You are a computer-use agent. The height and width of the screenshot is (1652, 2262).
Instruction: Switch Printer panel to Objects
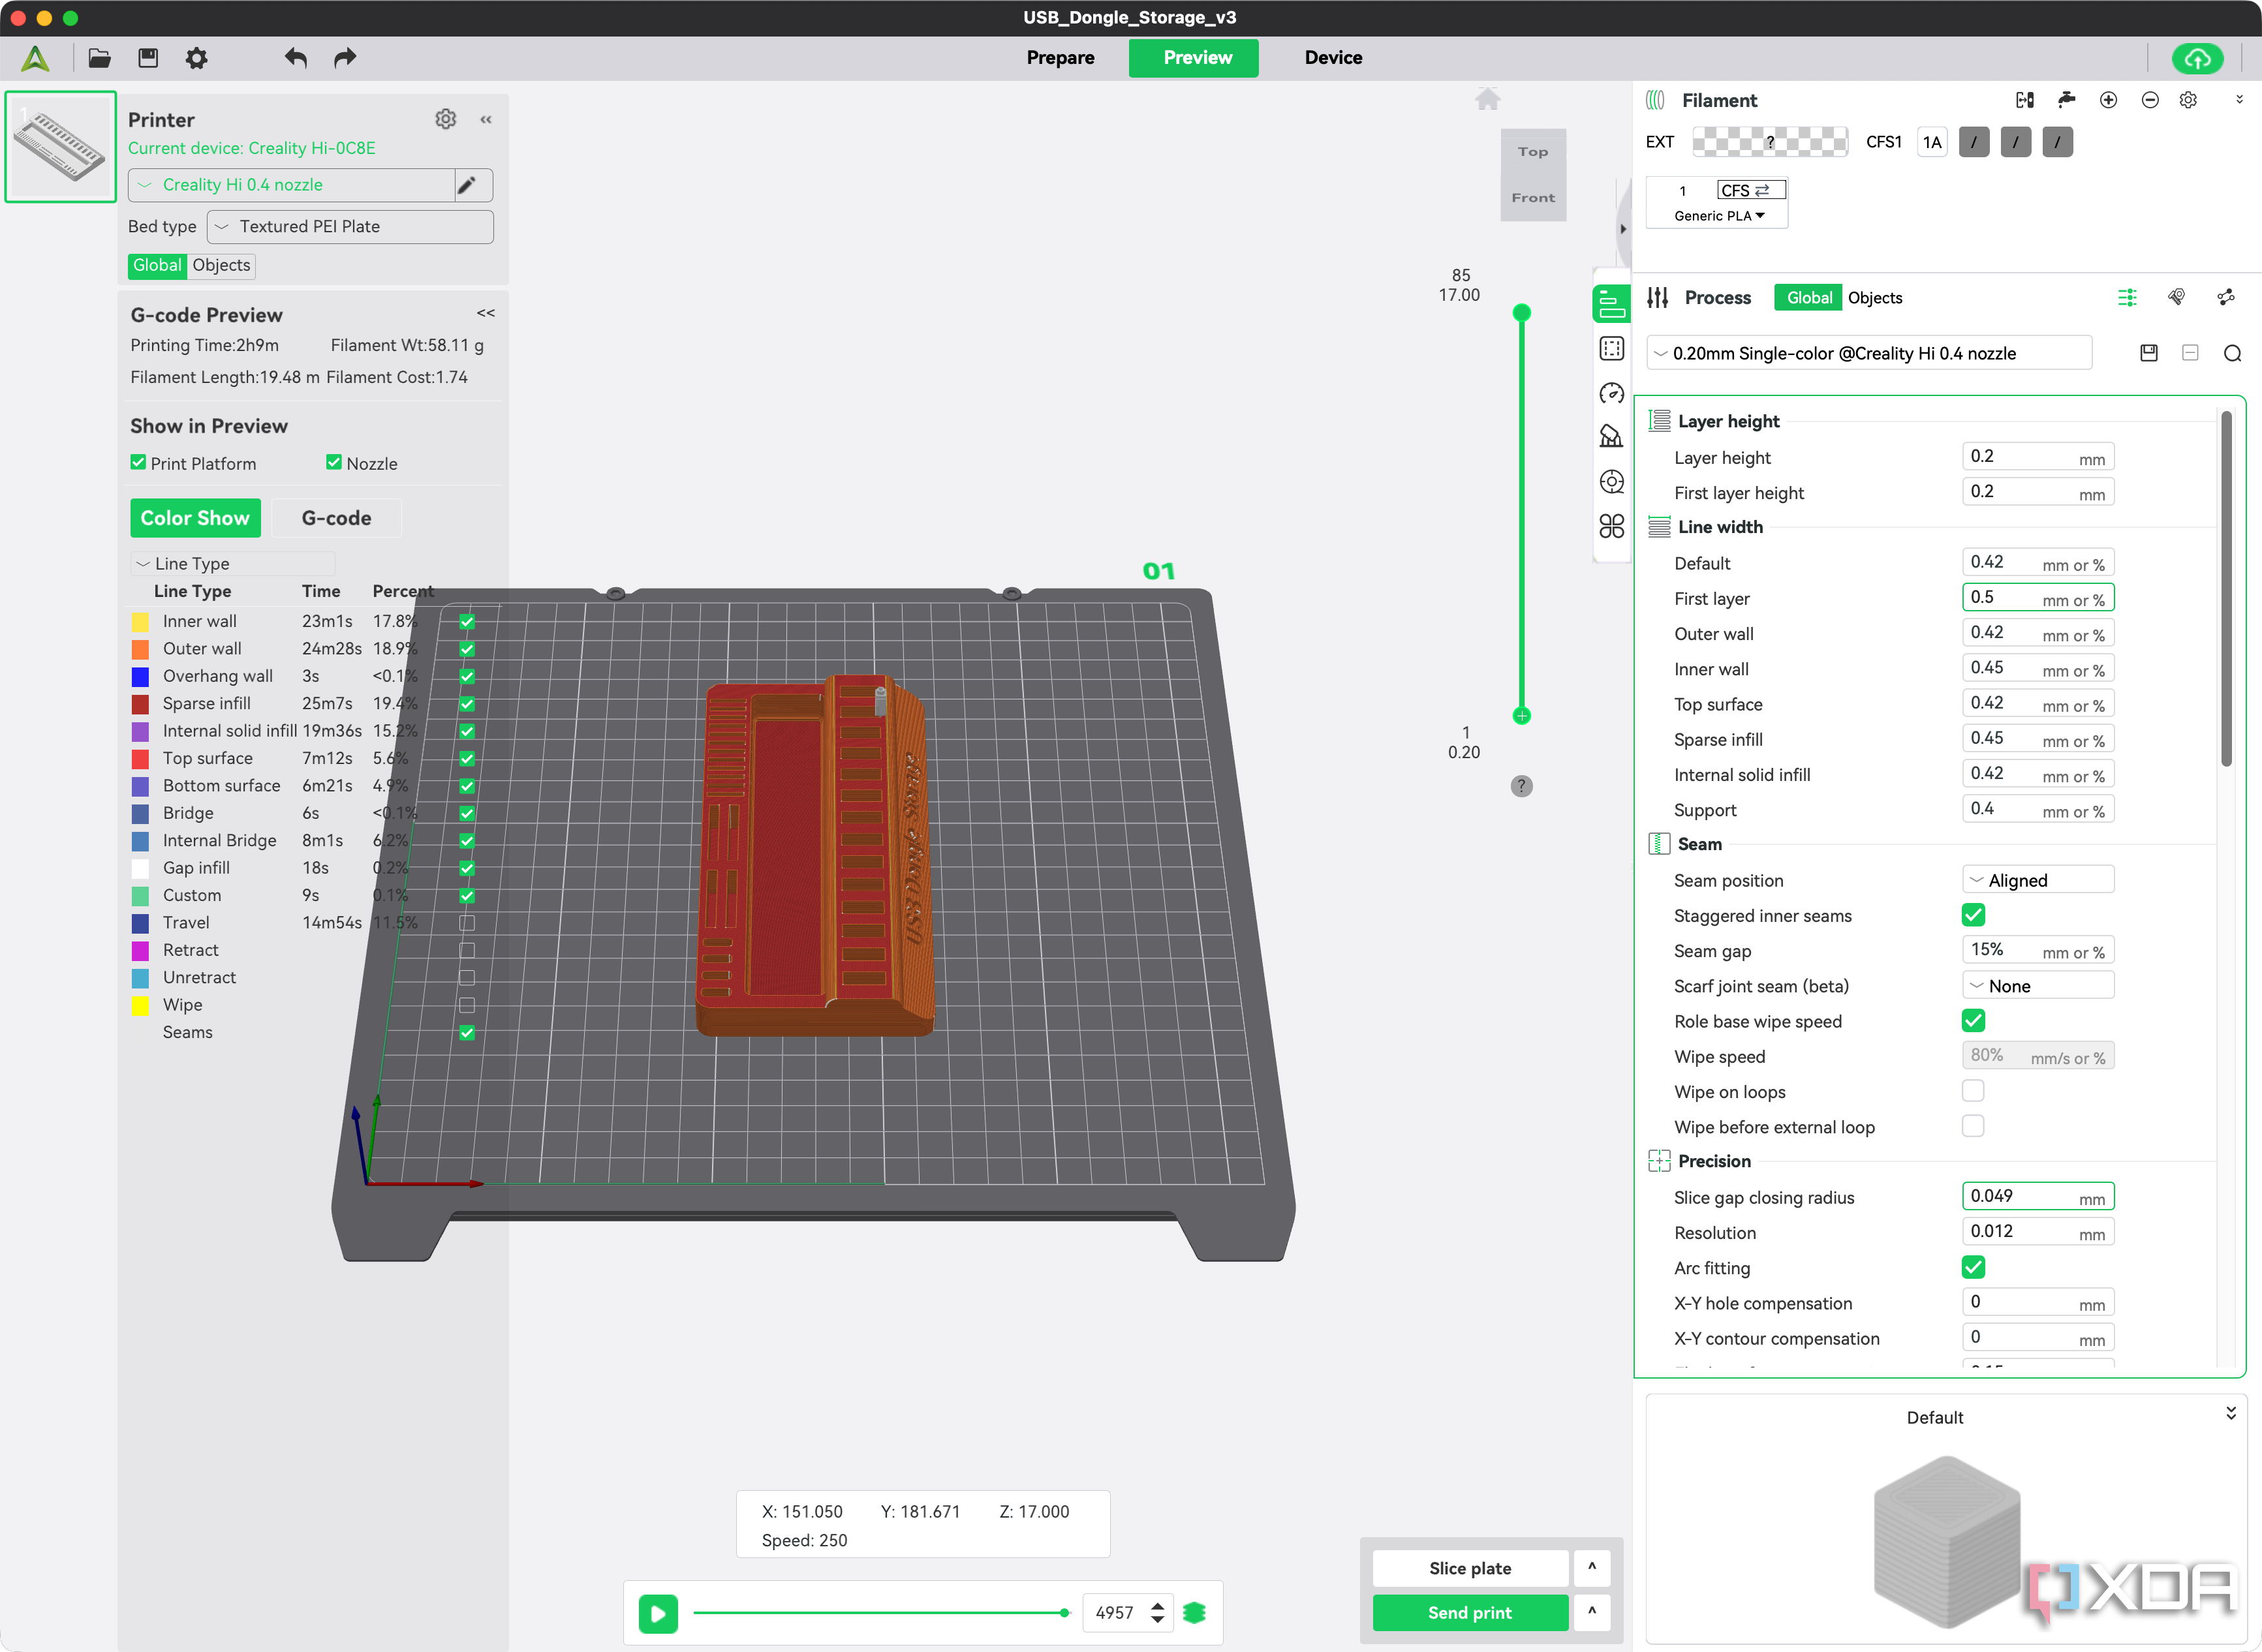point(221,265)
